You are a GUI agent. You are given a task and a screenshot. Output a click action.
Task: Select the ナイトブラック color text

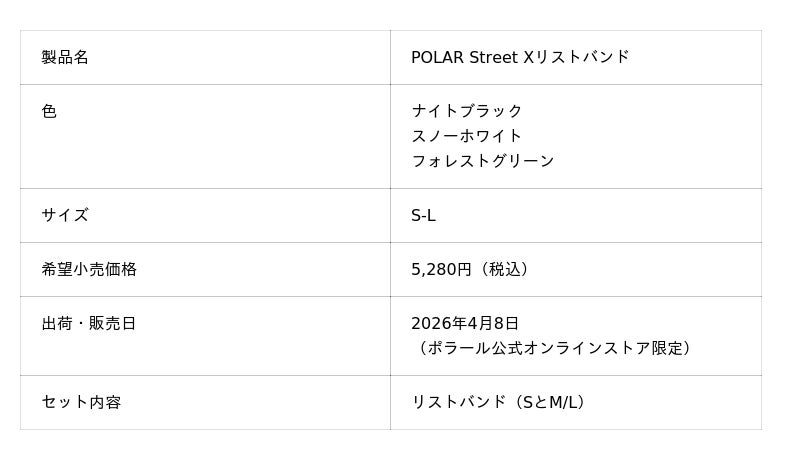tap(467, 111)
